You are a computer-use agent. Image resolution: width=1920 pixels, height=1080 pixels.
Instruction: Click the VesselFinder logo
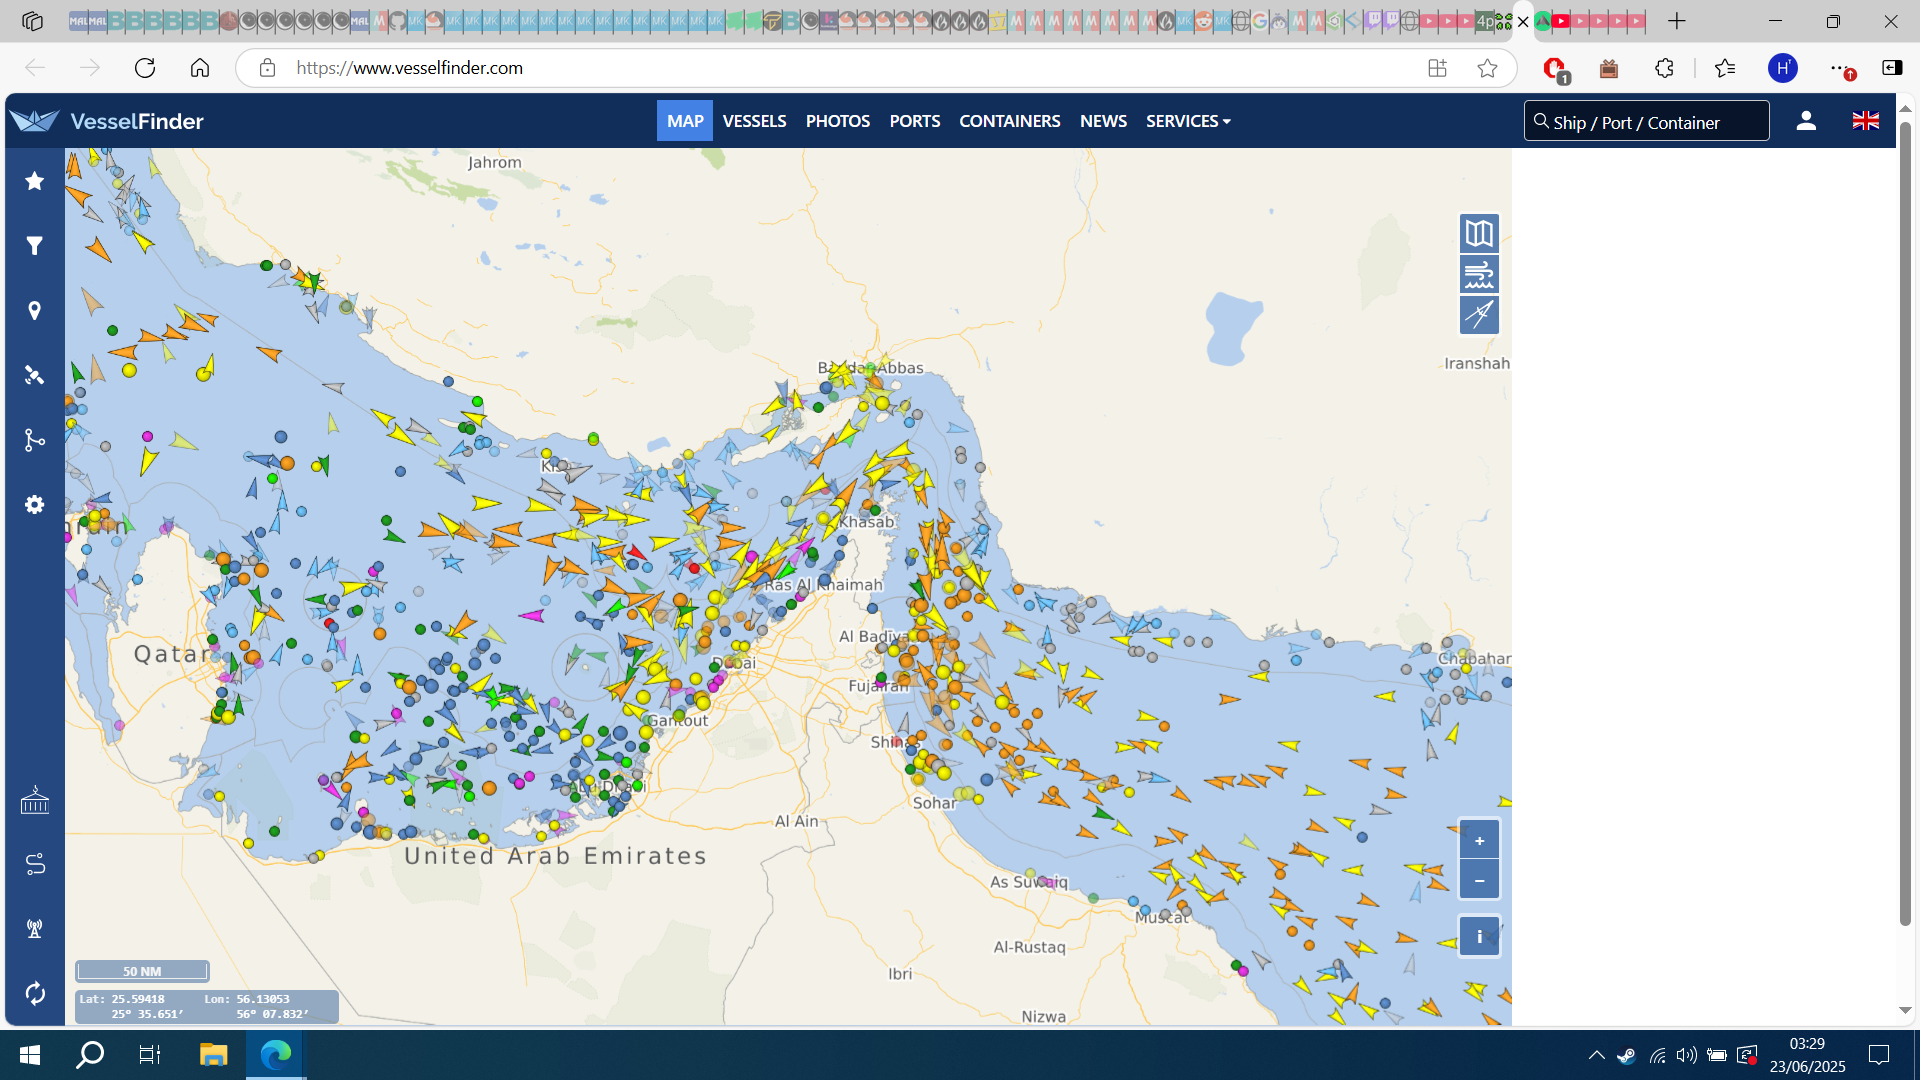[x=107, y=121]
